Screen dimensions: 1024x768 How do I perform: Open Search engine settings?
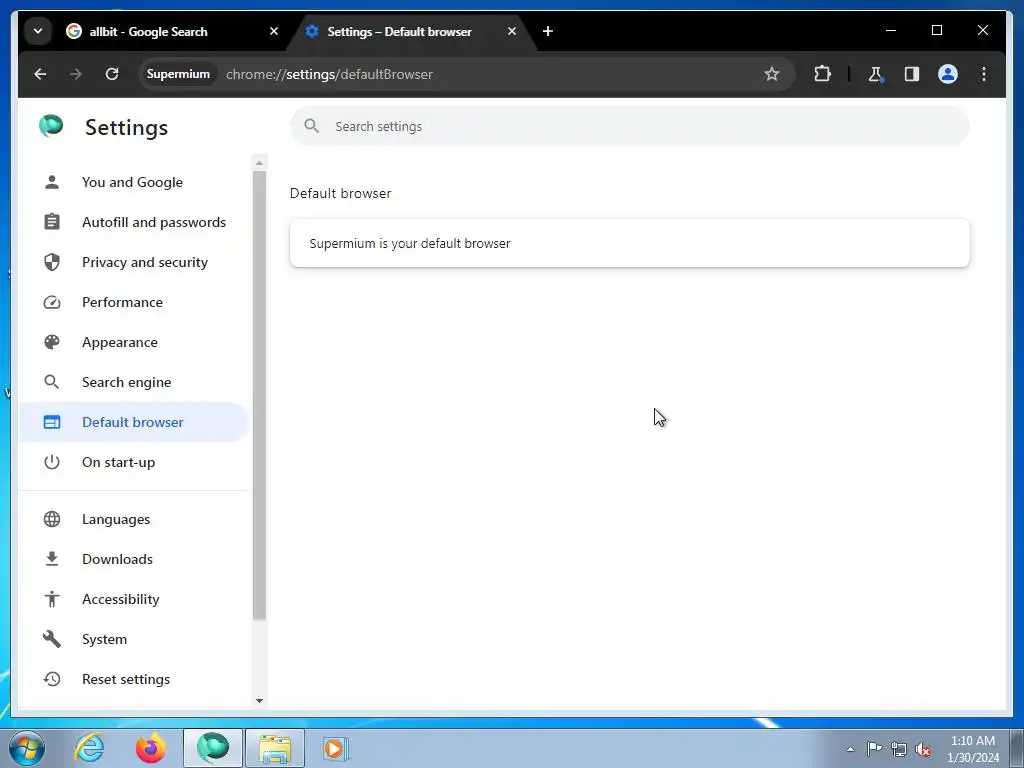(133, 382)
